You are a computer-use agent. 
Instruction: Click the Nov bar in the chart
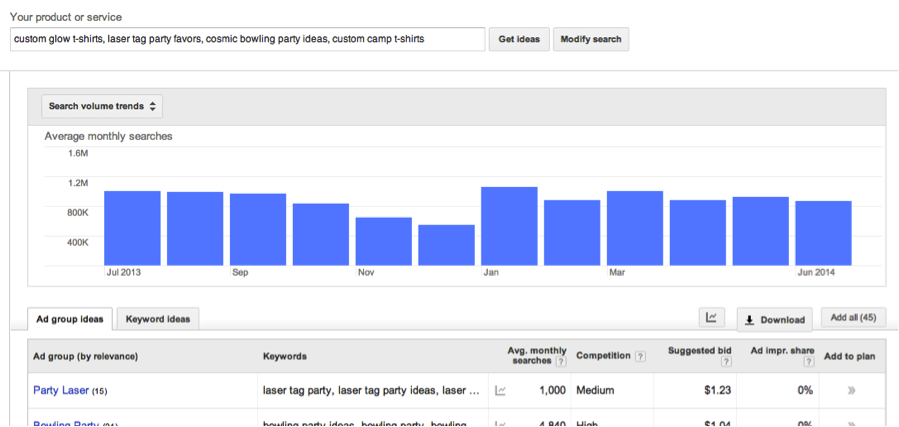[x=384, y=241]
